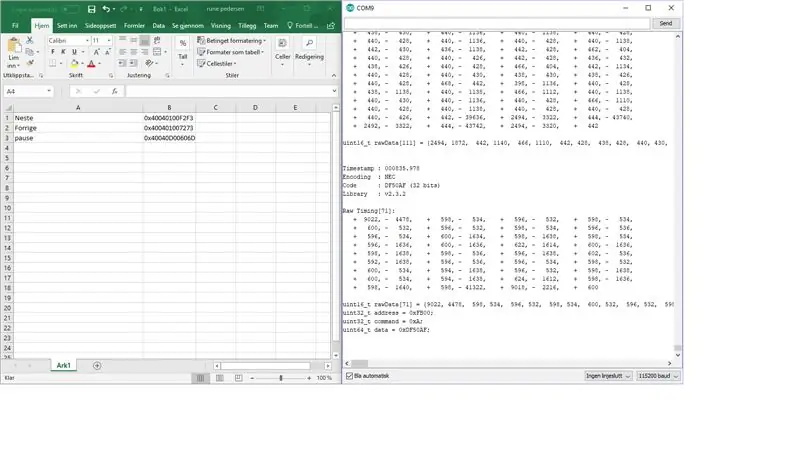Switch to the Sideoppsett tab
Viewport: 800px width, 465px height.
click(101, 26)
